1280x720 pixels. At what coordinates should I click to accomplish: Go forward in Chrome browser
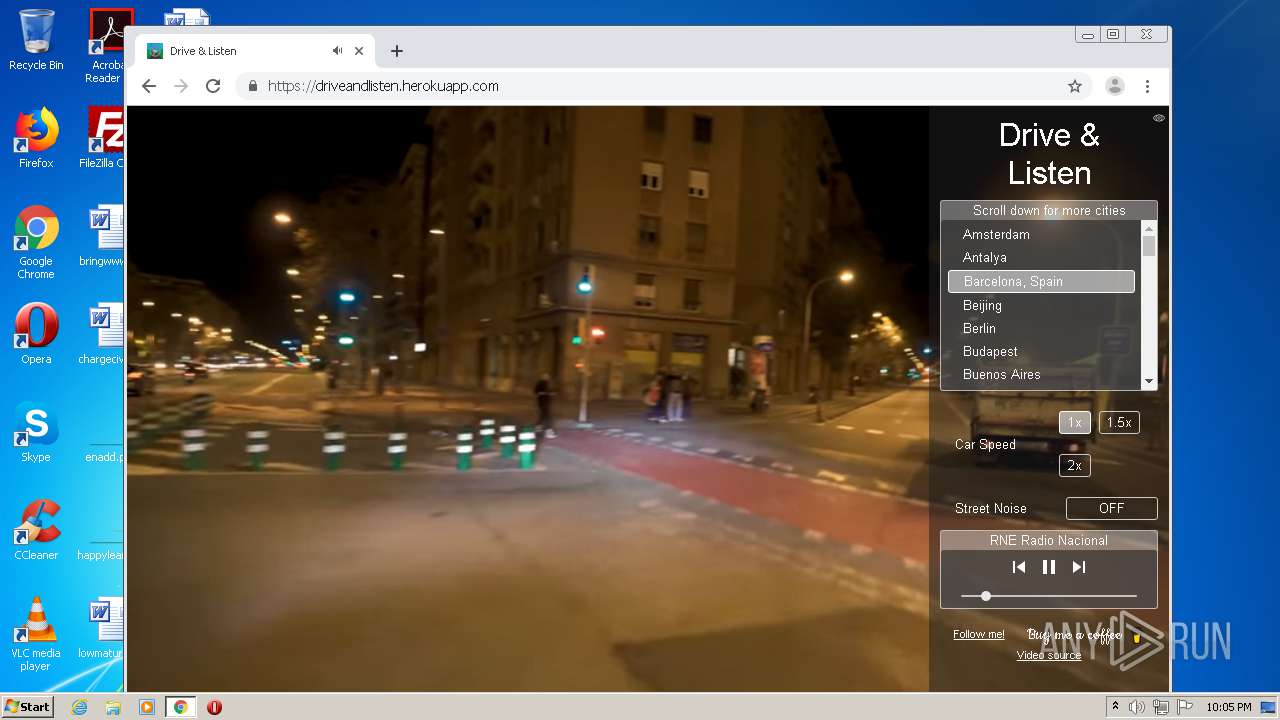181,86
